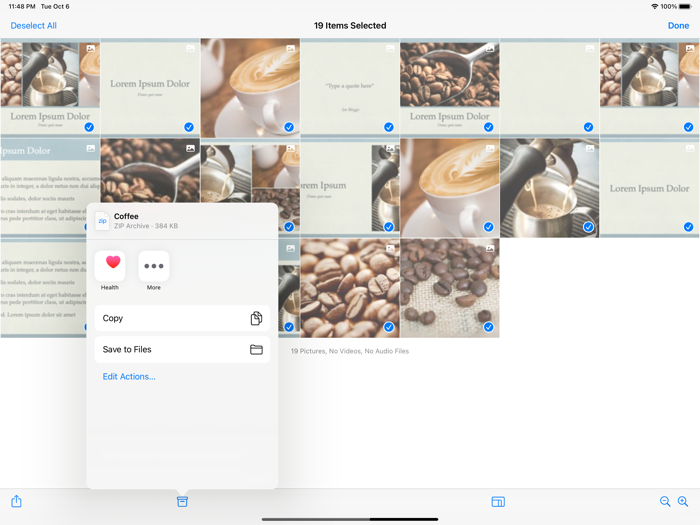Uncheck second-row 'Lorem Ipsum Dolor' plain slide
Screen dimensions: 700x525
tap(688, 227)
